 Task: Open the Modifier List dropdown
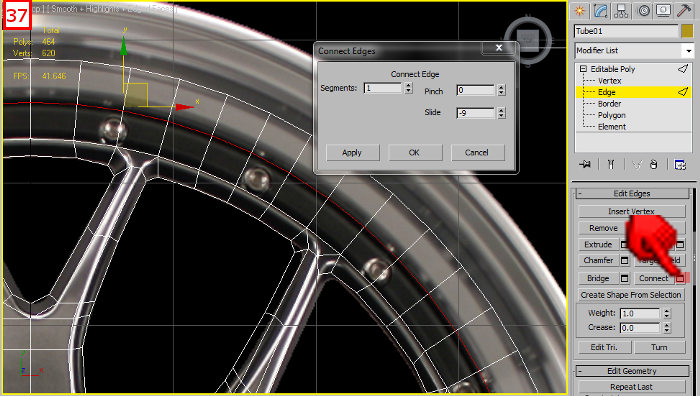click(634, 50)
